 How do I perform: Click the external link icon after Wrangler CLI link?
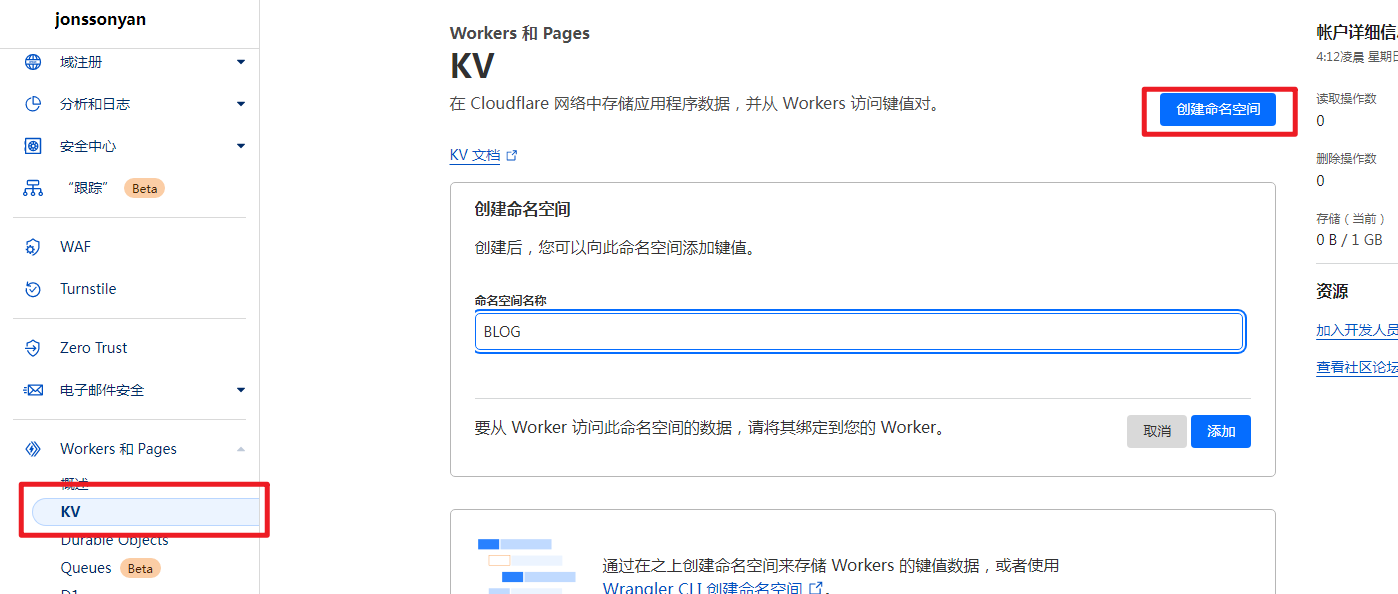[x=816, y=588]
